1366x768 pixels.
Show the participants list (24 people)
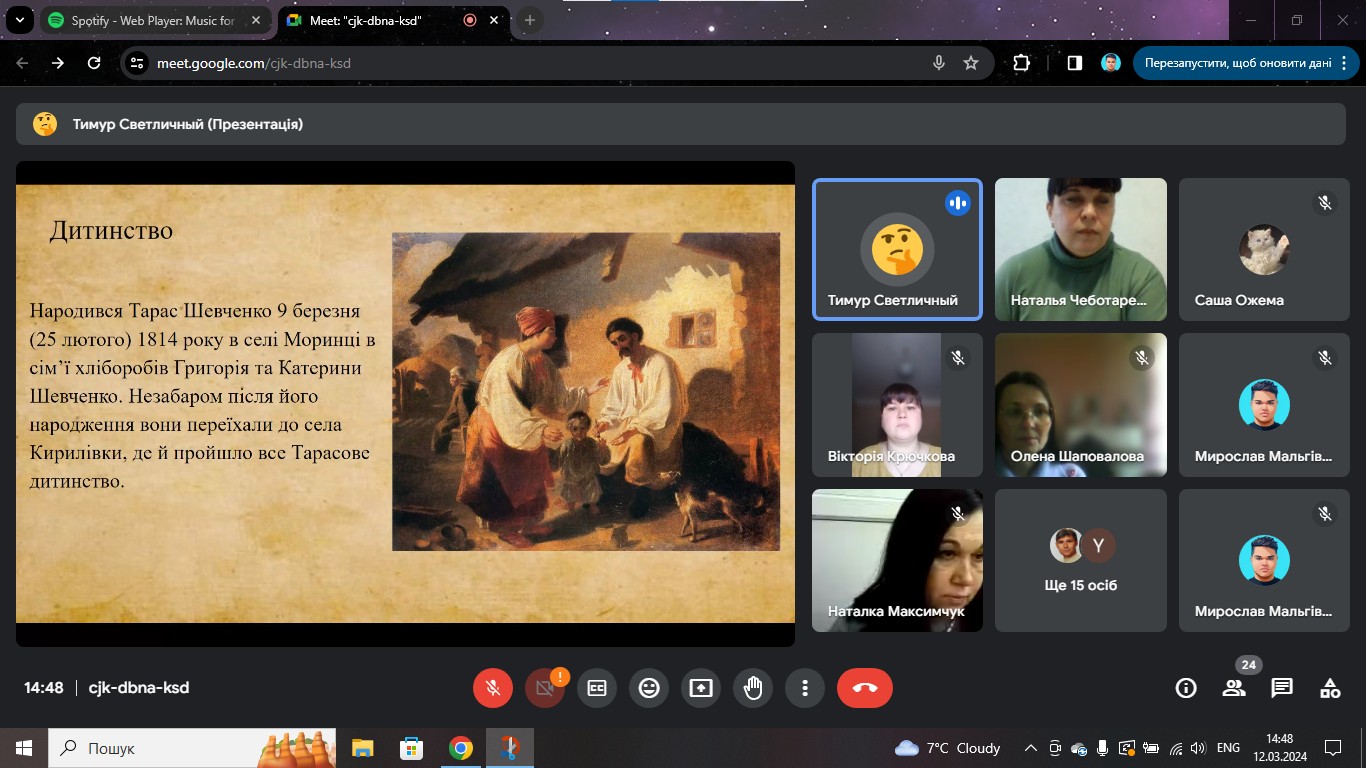point(1234,688)
